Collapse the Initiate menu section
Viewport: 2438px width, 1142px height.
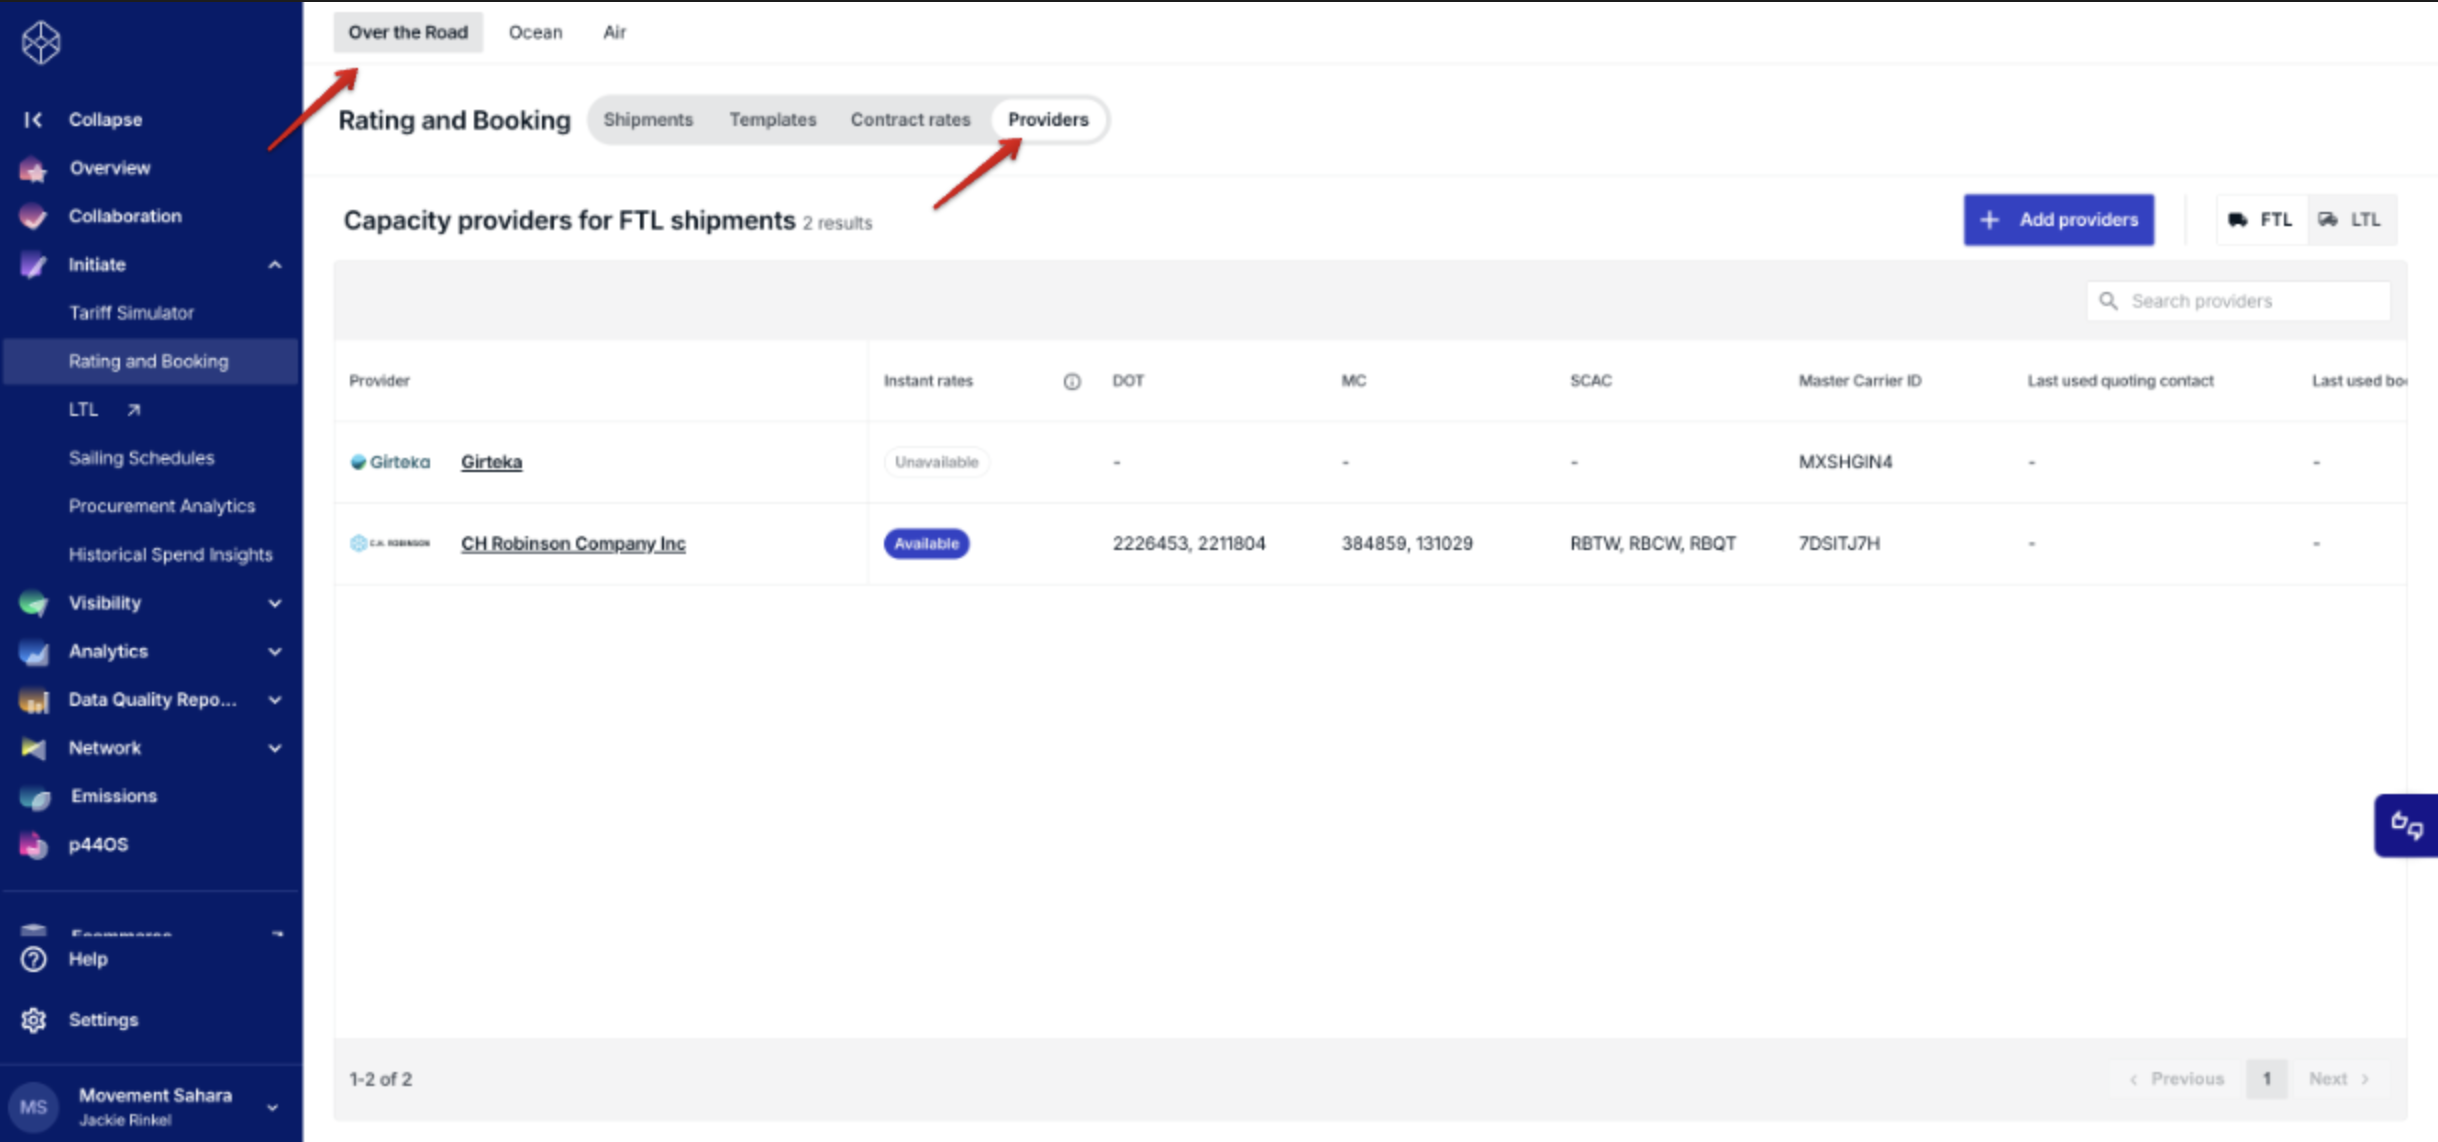pyautogui.click(x=275, y=265)
